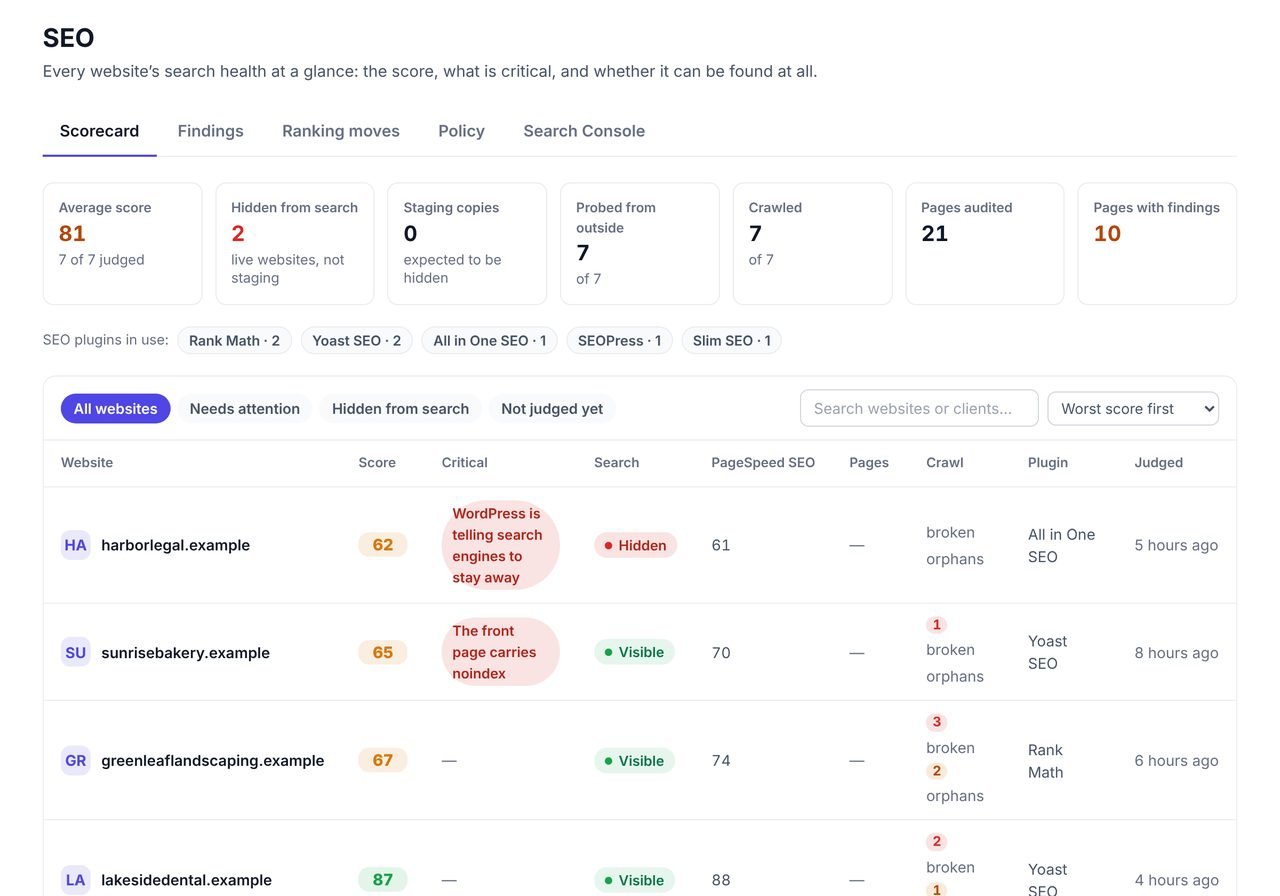
Task: Click the 6 hours ago judged time
Action: tap(1176, 760)
